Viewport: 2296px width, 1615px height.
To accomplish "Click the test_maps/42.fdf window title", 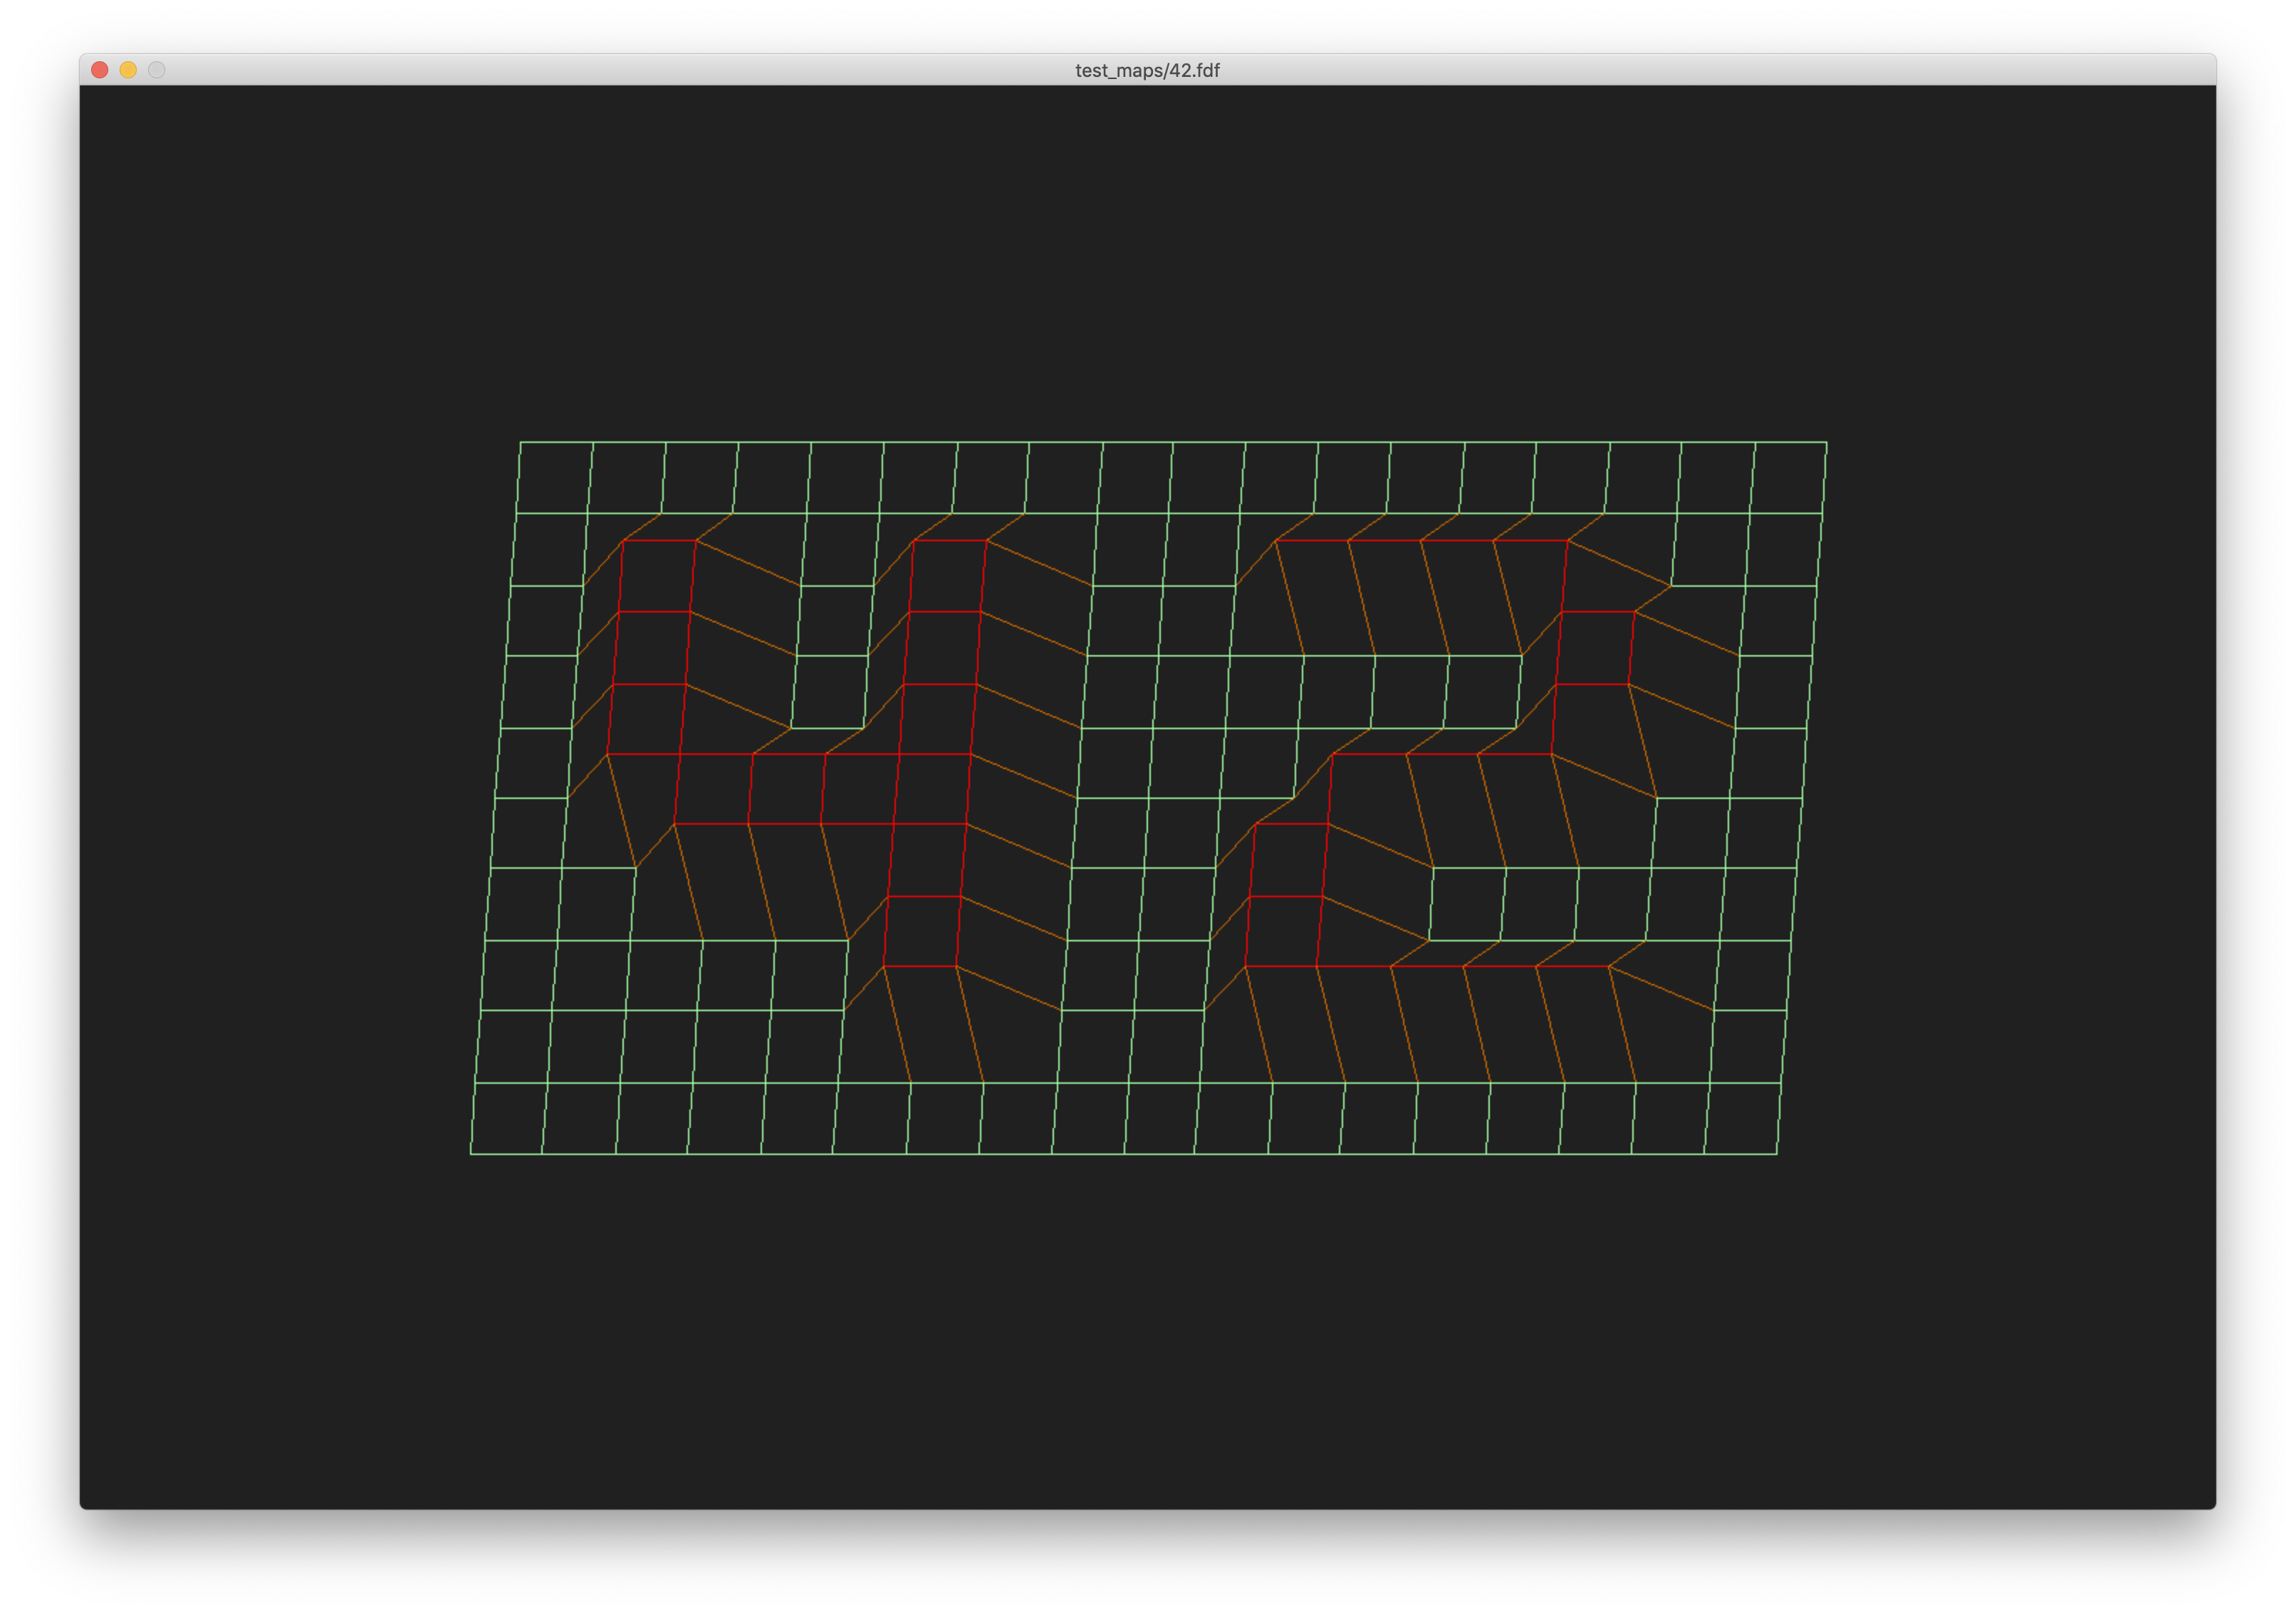I will pyautogui.click(x=1147, y=70).
